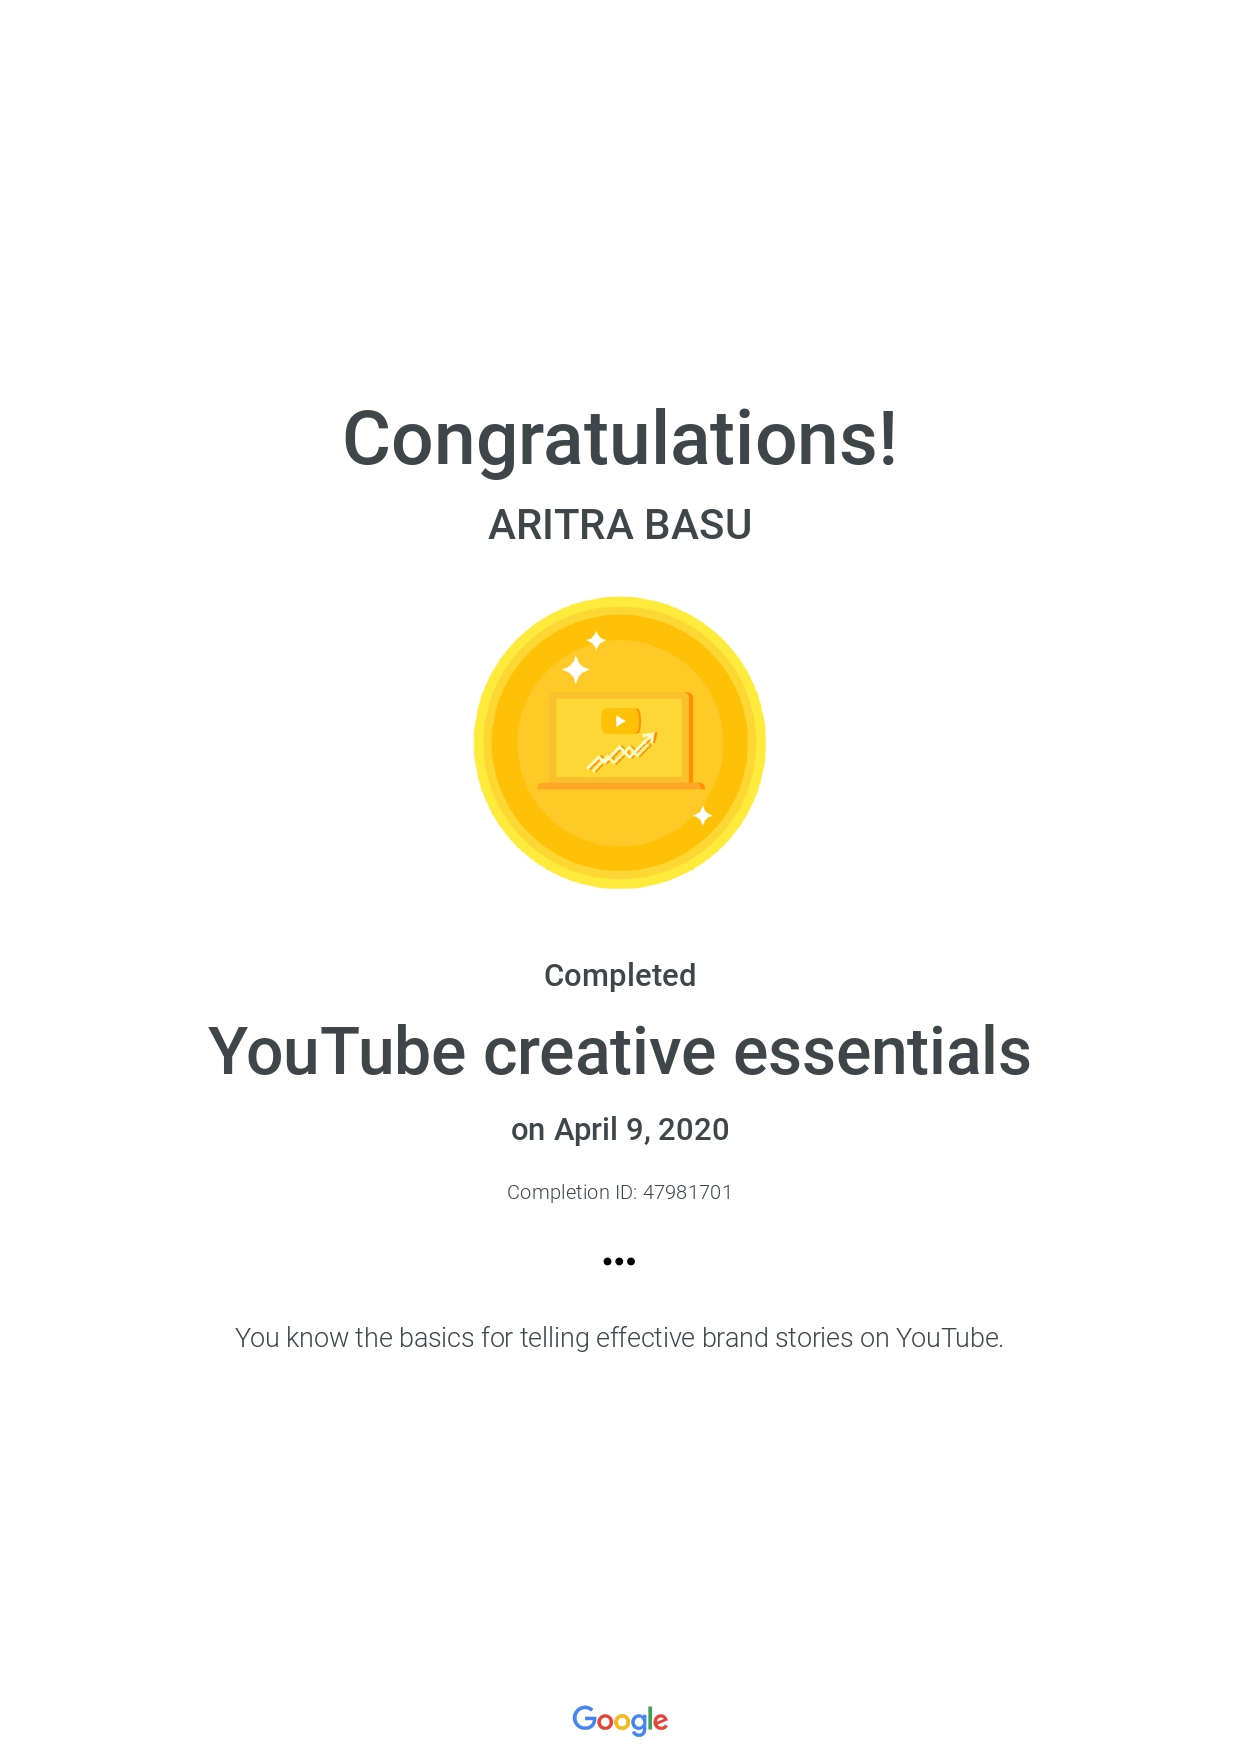Image resolution: width=1240 pixels, height=1754 pixels.
Task: Click the date "on April 9, 2020"
Action: click(x=620, y=1130)
